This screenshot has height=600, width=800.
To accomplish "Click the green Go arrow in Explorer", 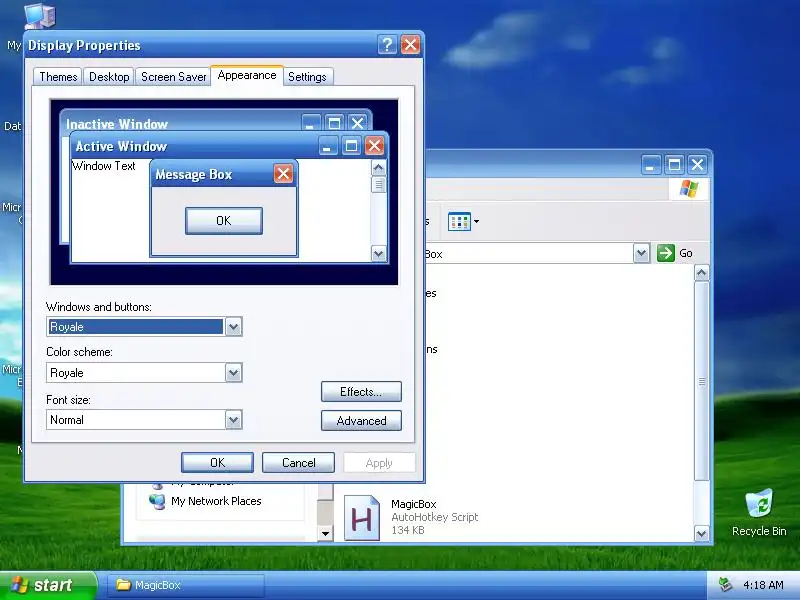I will [666, 253].
